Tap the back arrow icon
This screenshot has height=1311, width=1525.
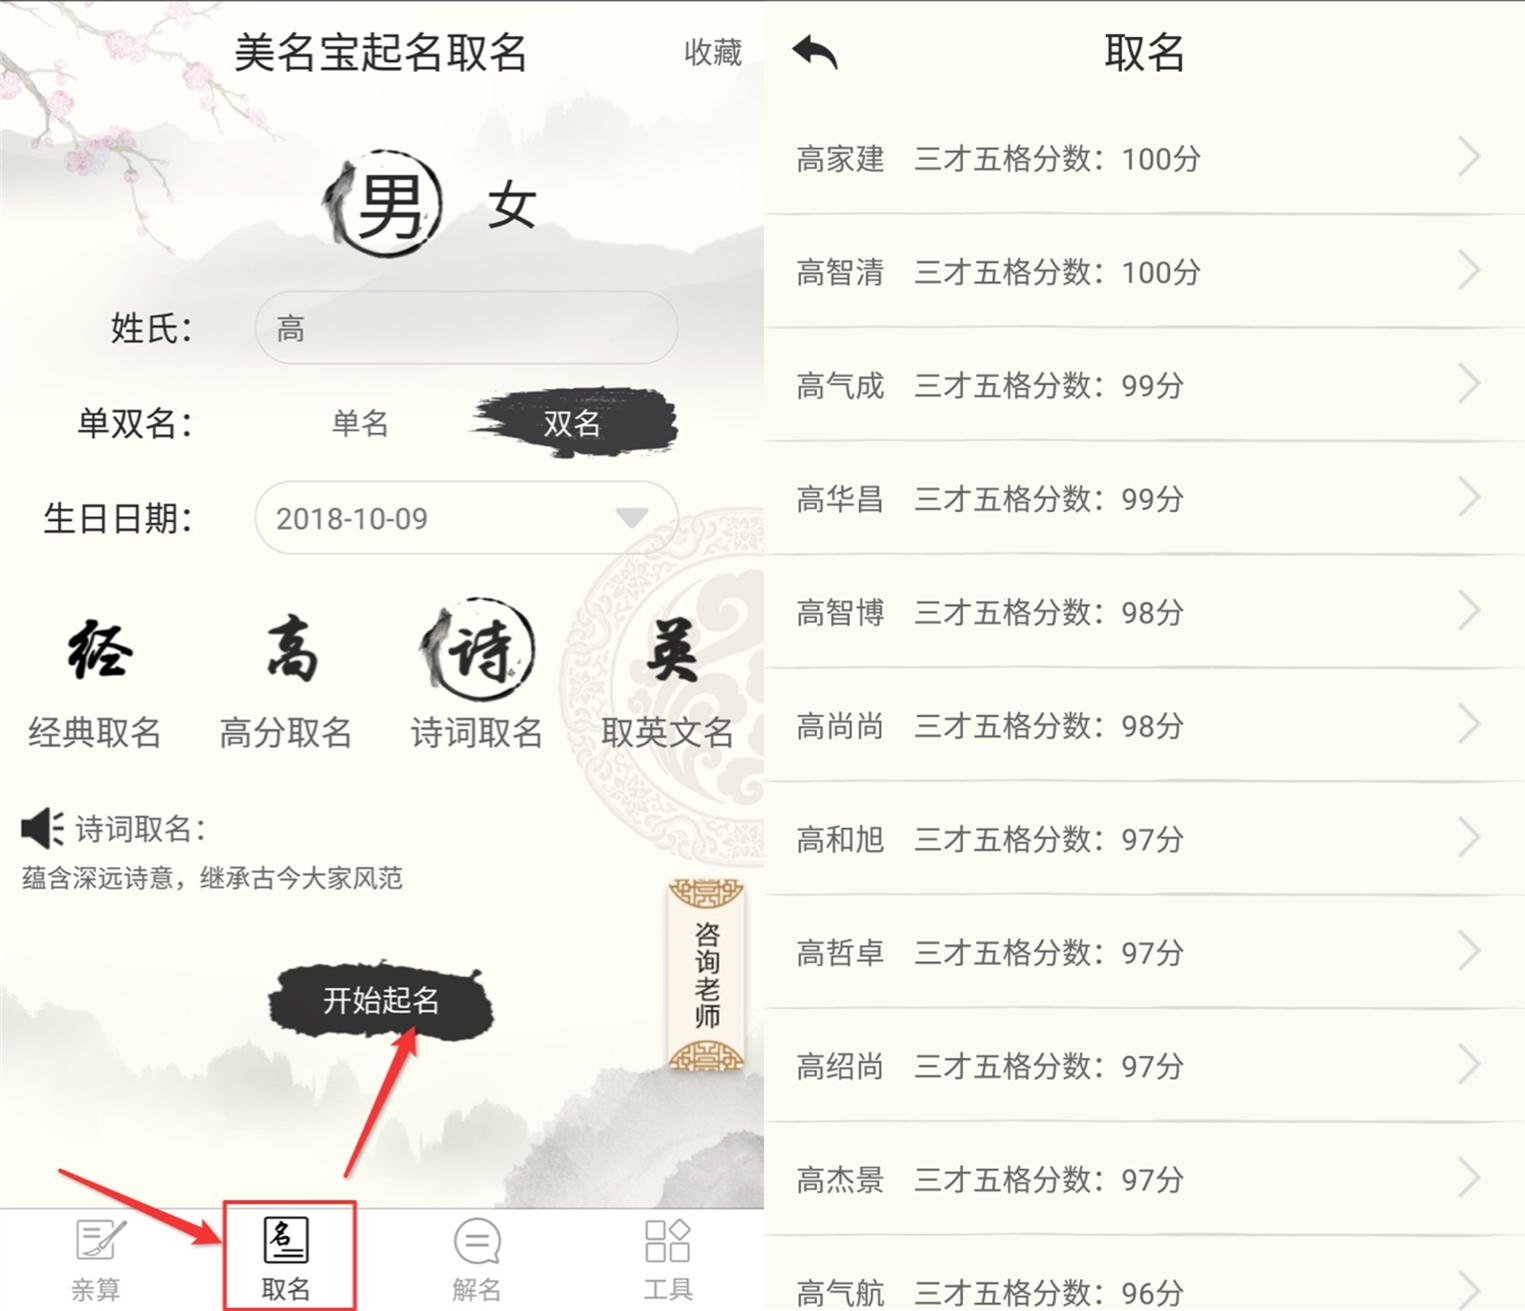click(815, 52)
